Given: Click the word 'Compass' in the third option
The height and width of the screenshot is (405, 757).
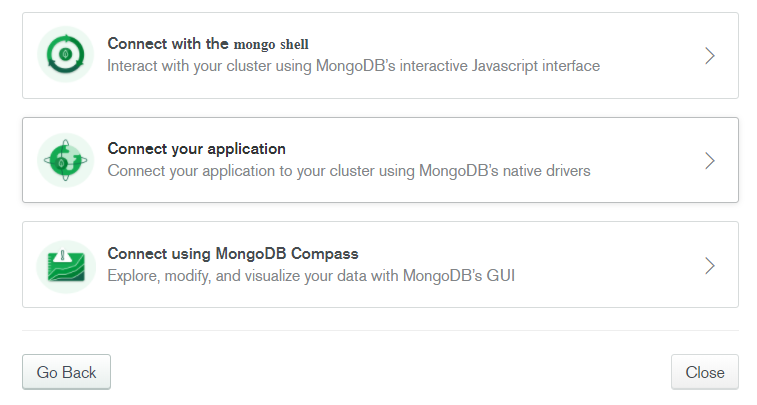Looking at the screenshot, I should point(324,254).
